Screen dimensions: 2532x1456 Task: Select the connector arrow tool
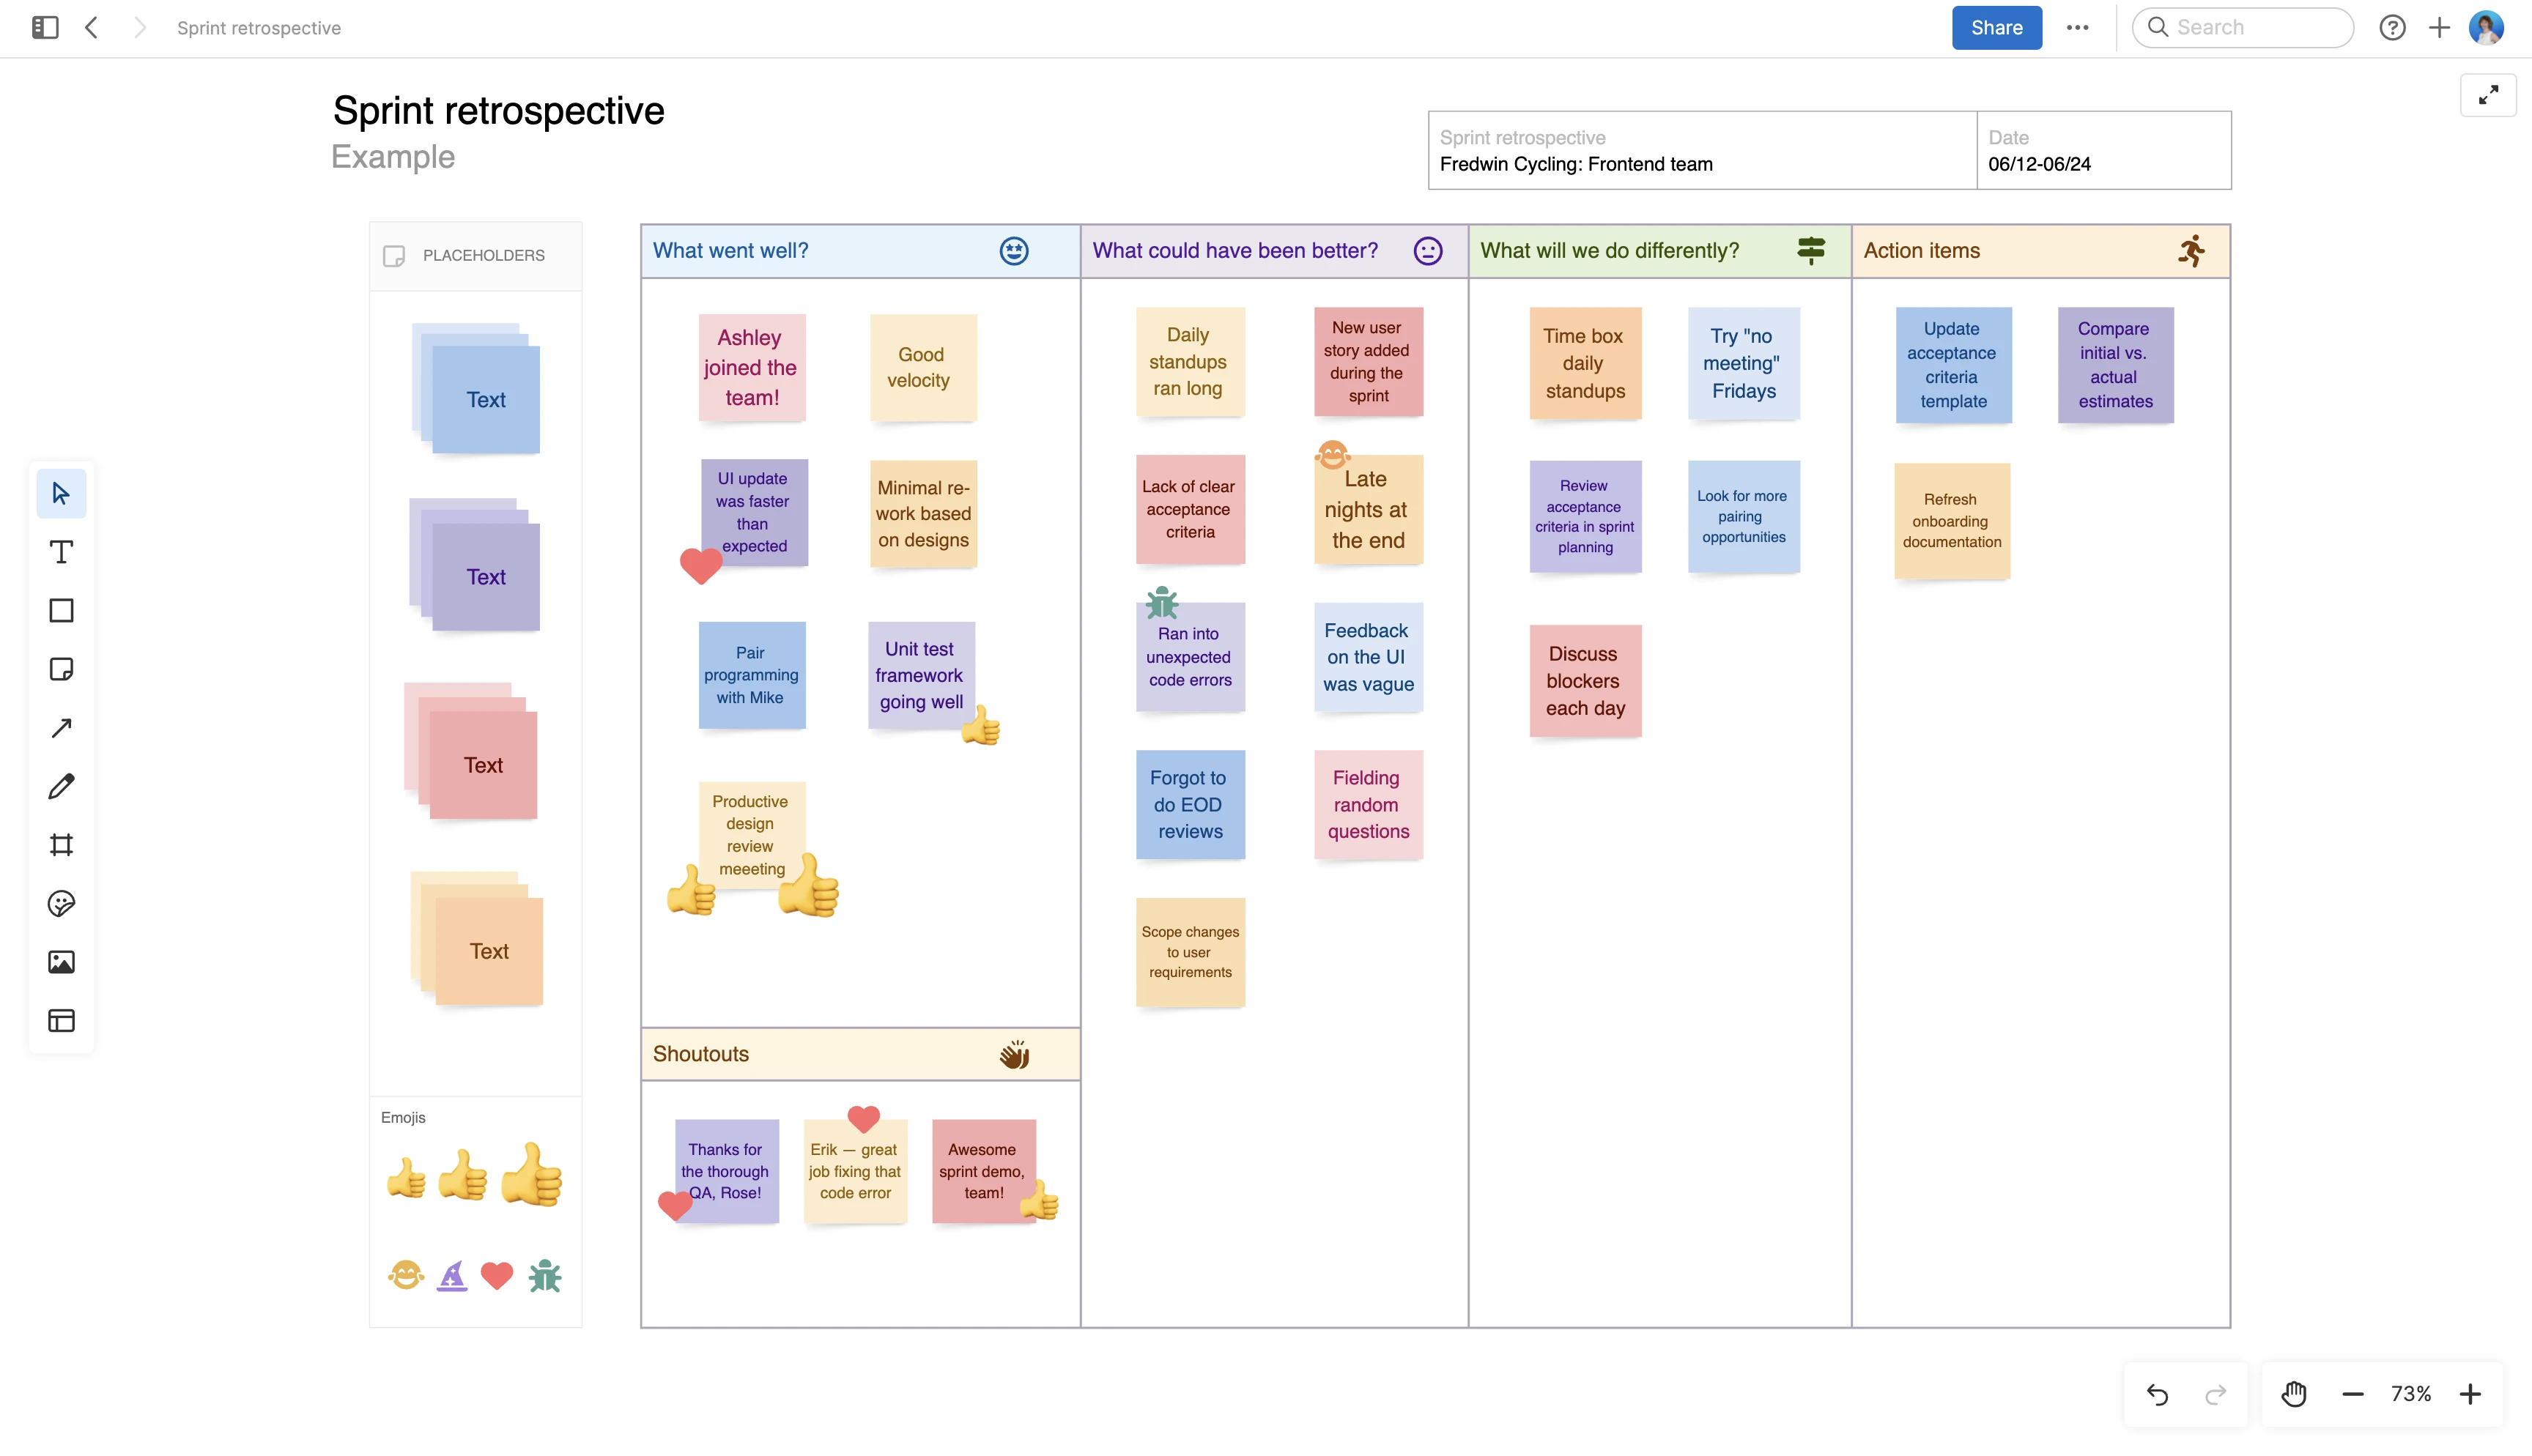61,727
